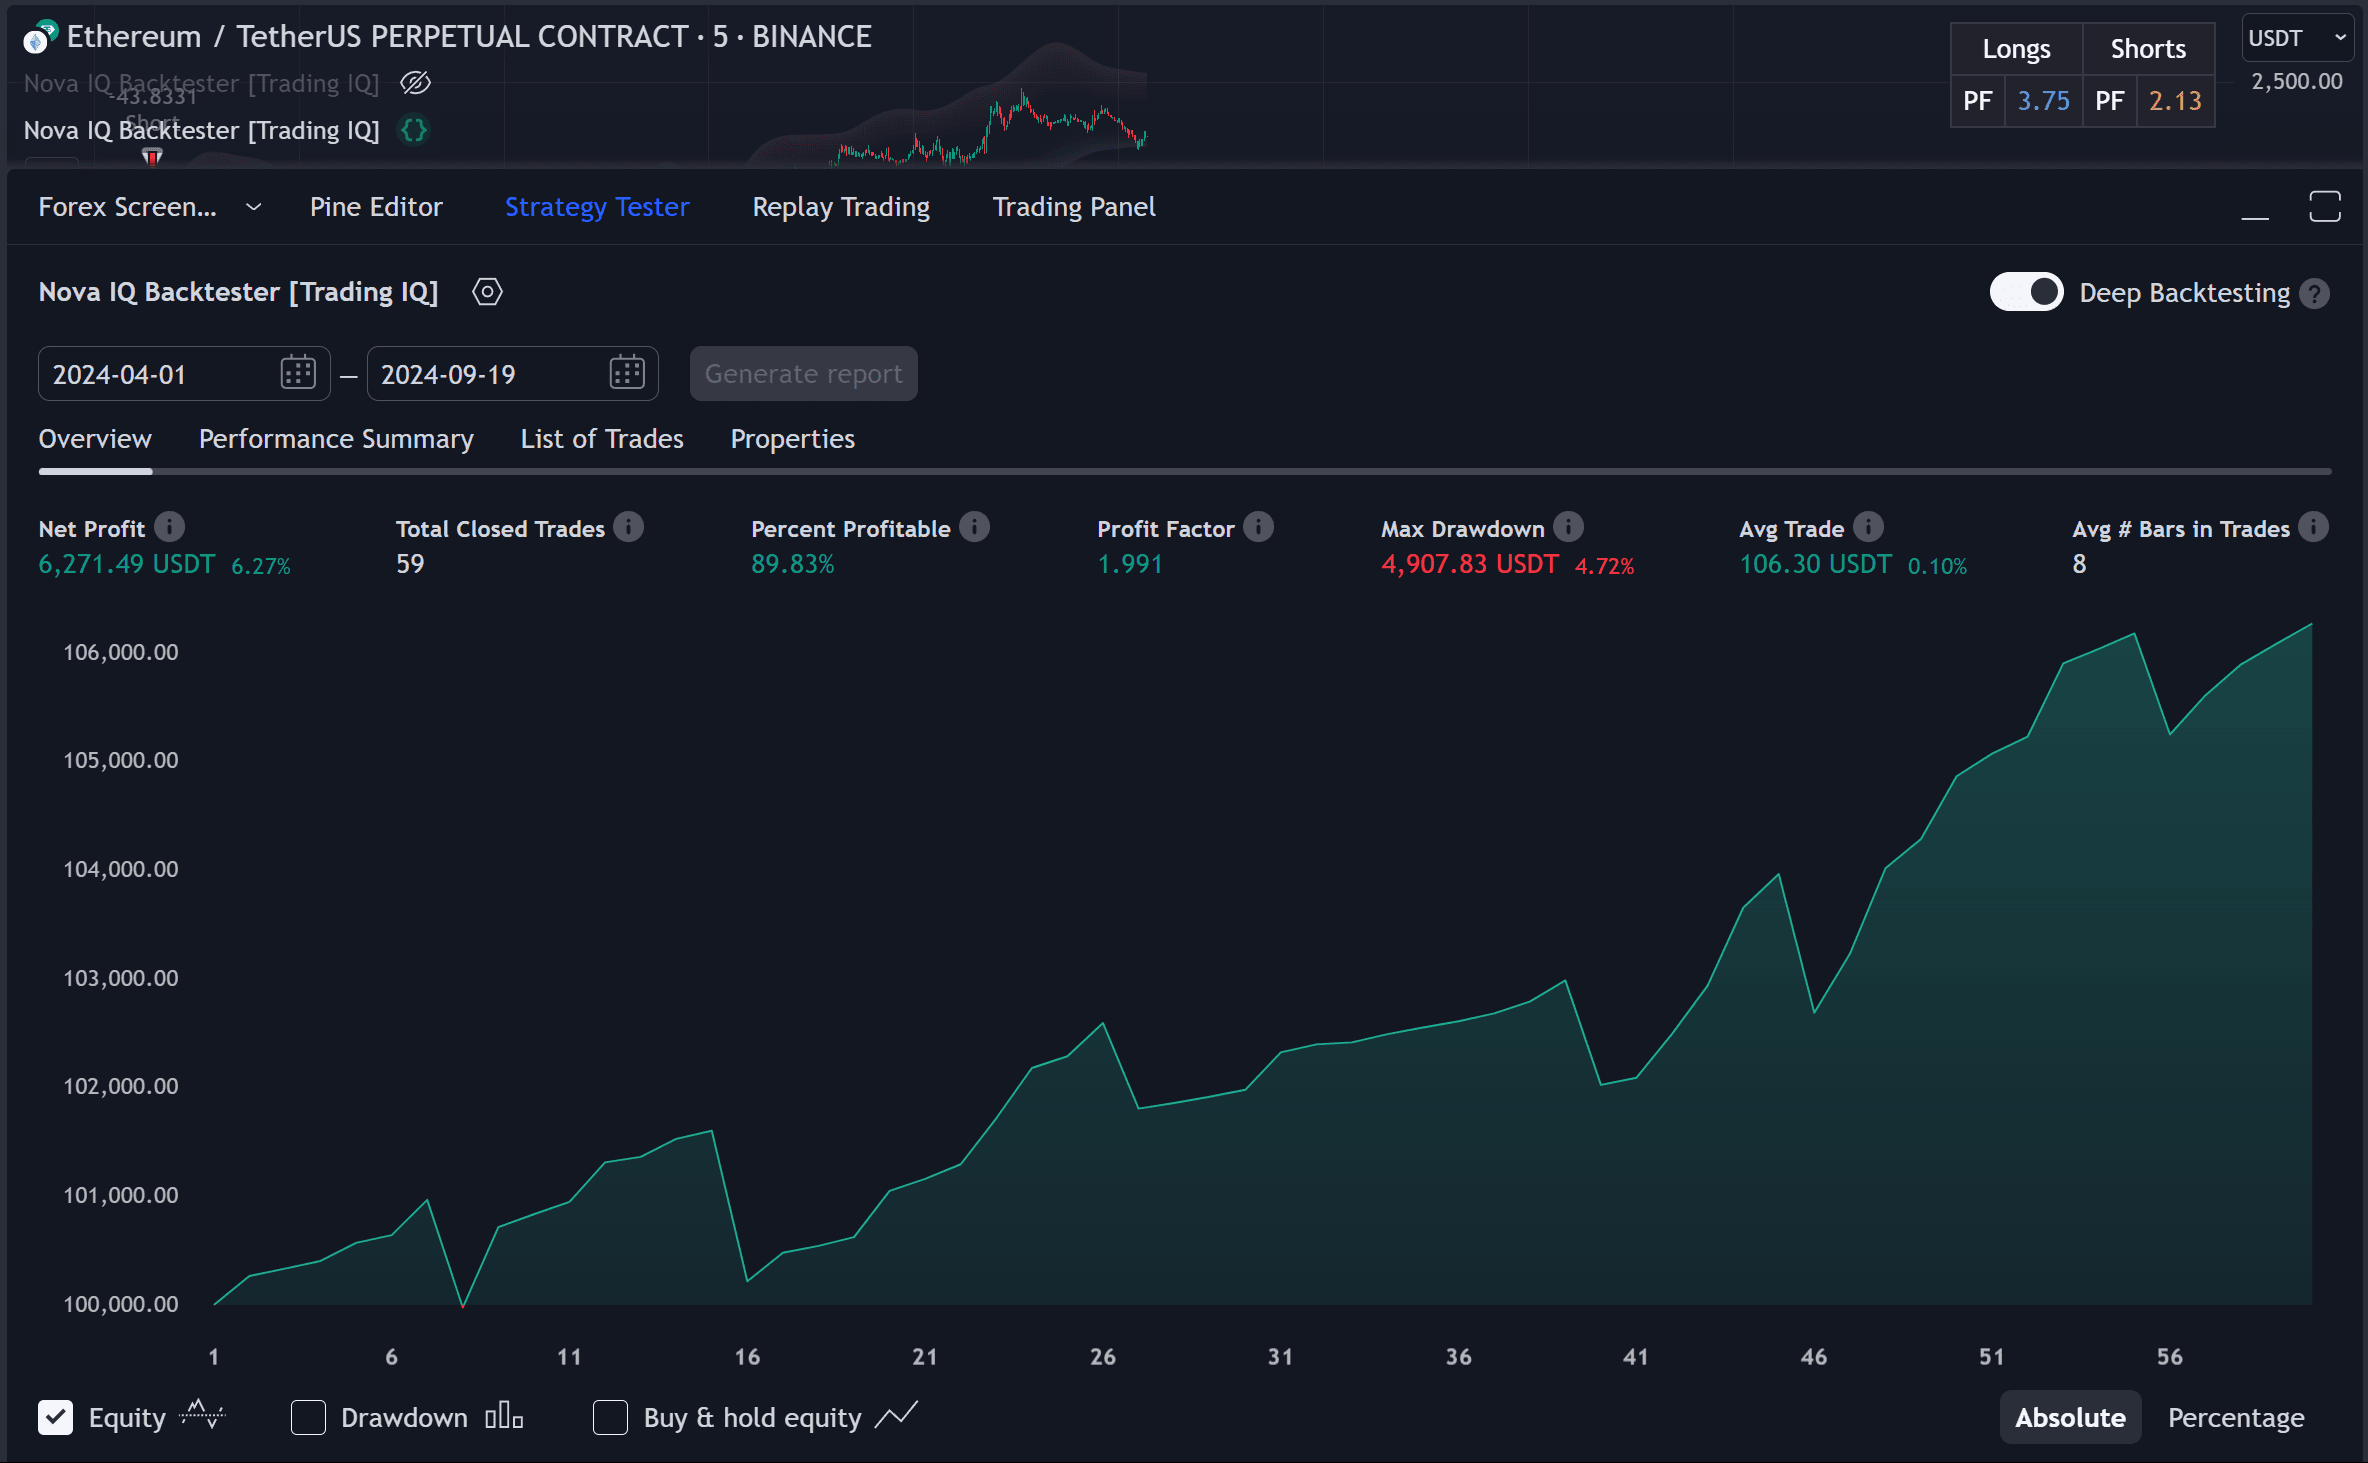
Task: Enable the Drawdown checkbox
Action: click(308, 1417)
